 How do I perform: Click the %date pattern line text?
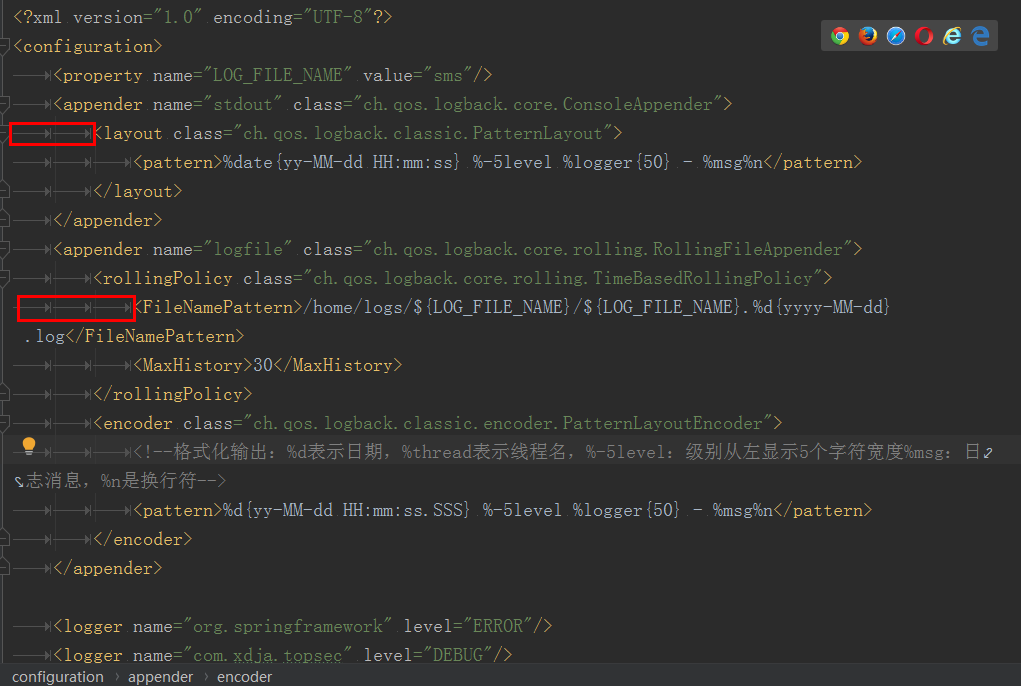coord(493,162)
